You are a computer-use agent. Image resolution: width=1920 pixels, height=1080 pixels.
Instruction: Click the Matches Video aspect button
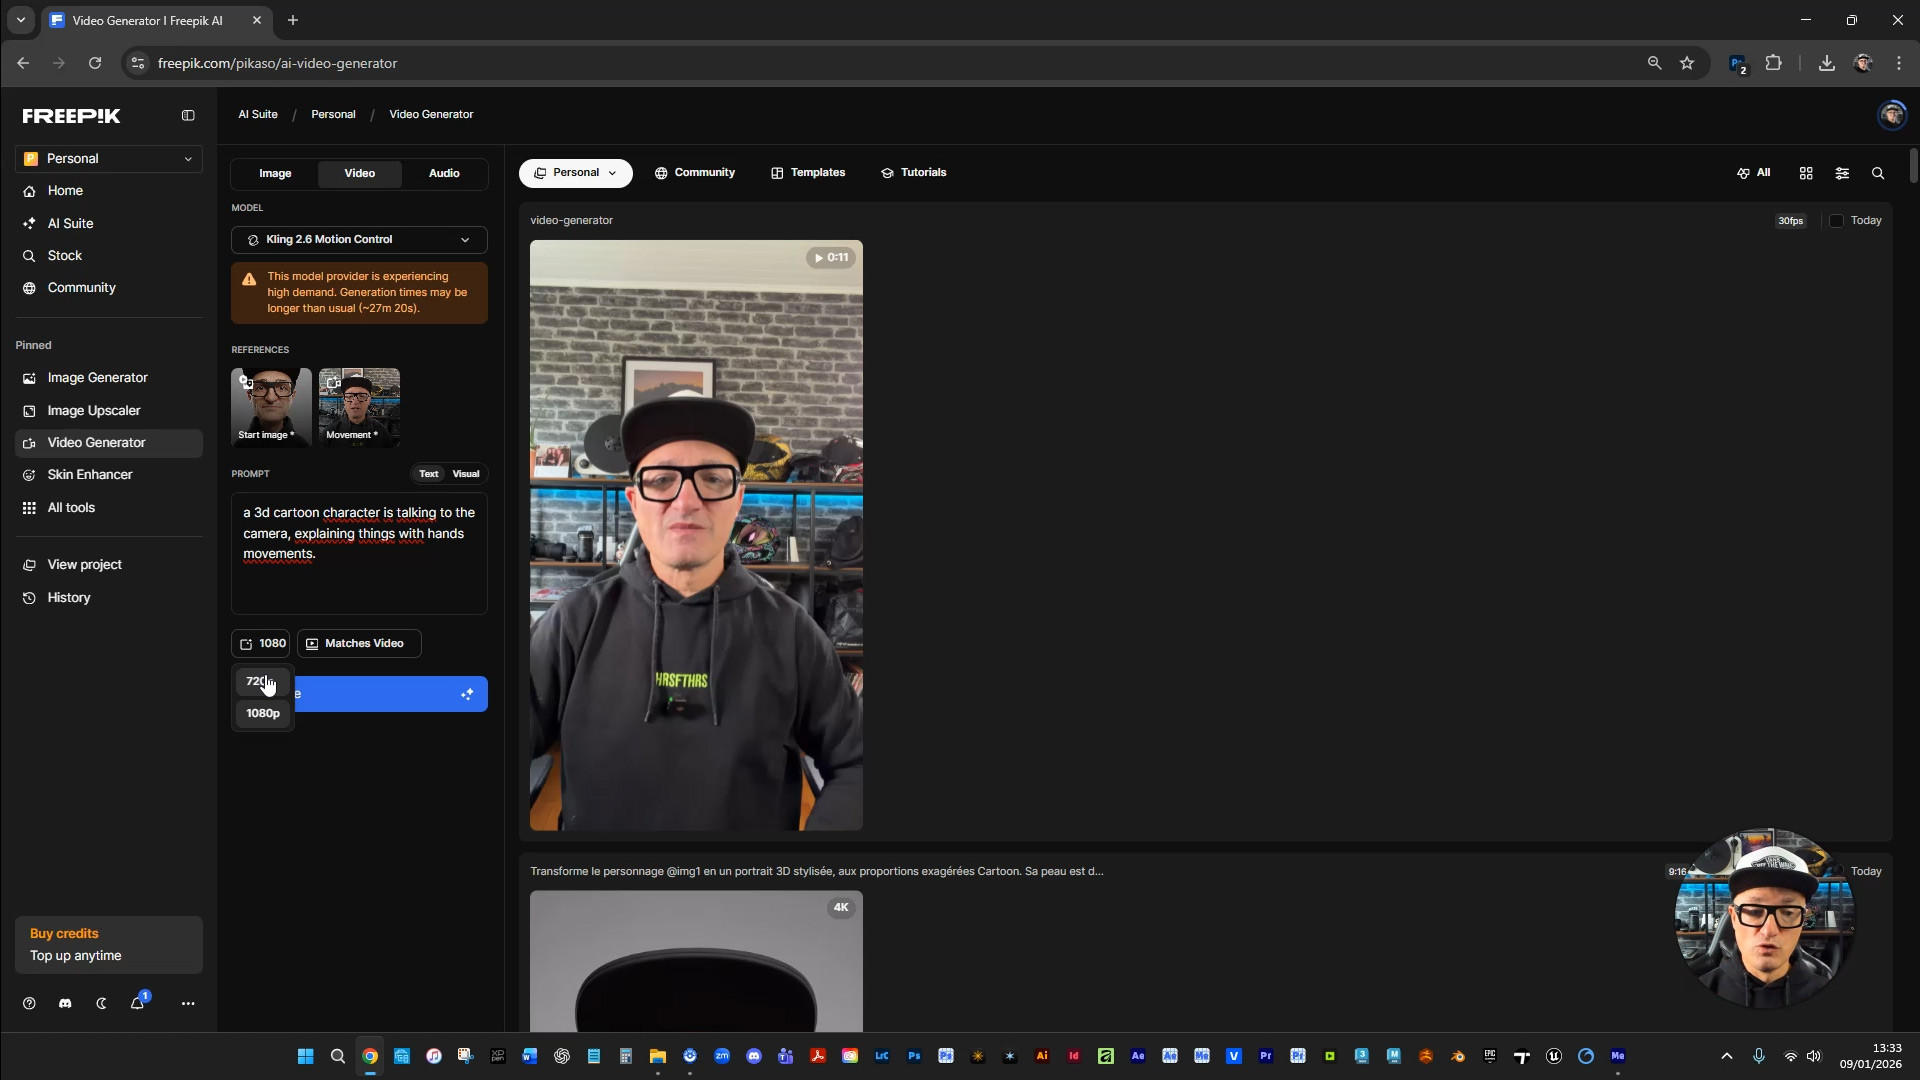coord(358,644)
